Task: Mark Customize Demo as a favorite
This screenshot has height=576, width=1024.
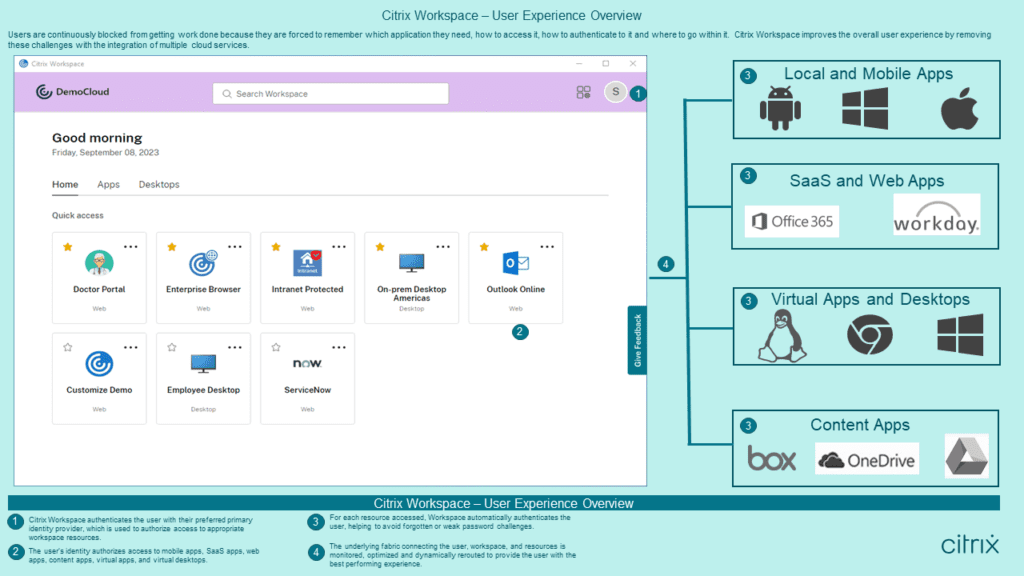Action: pos(66,345)
